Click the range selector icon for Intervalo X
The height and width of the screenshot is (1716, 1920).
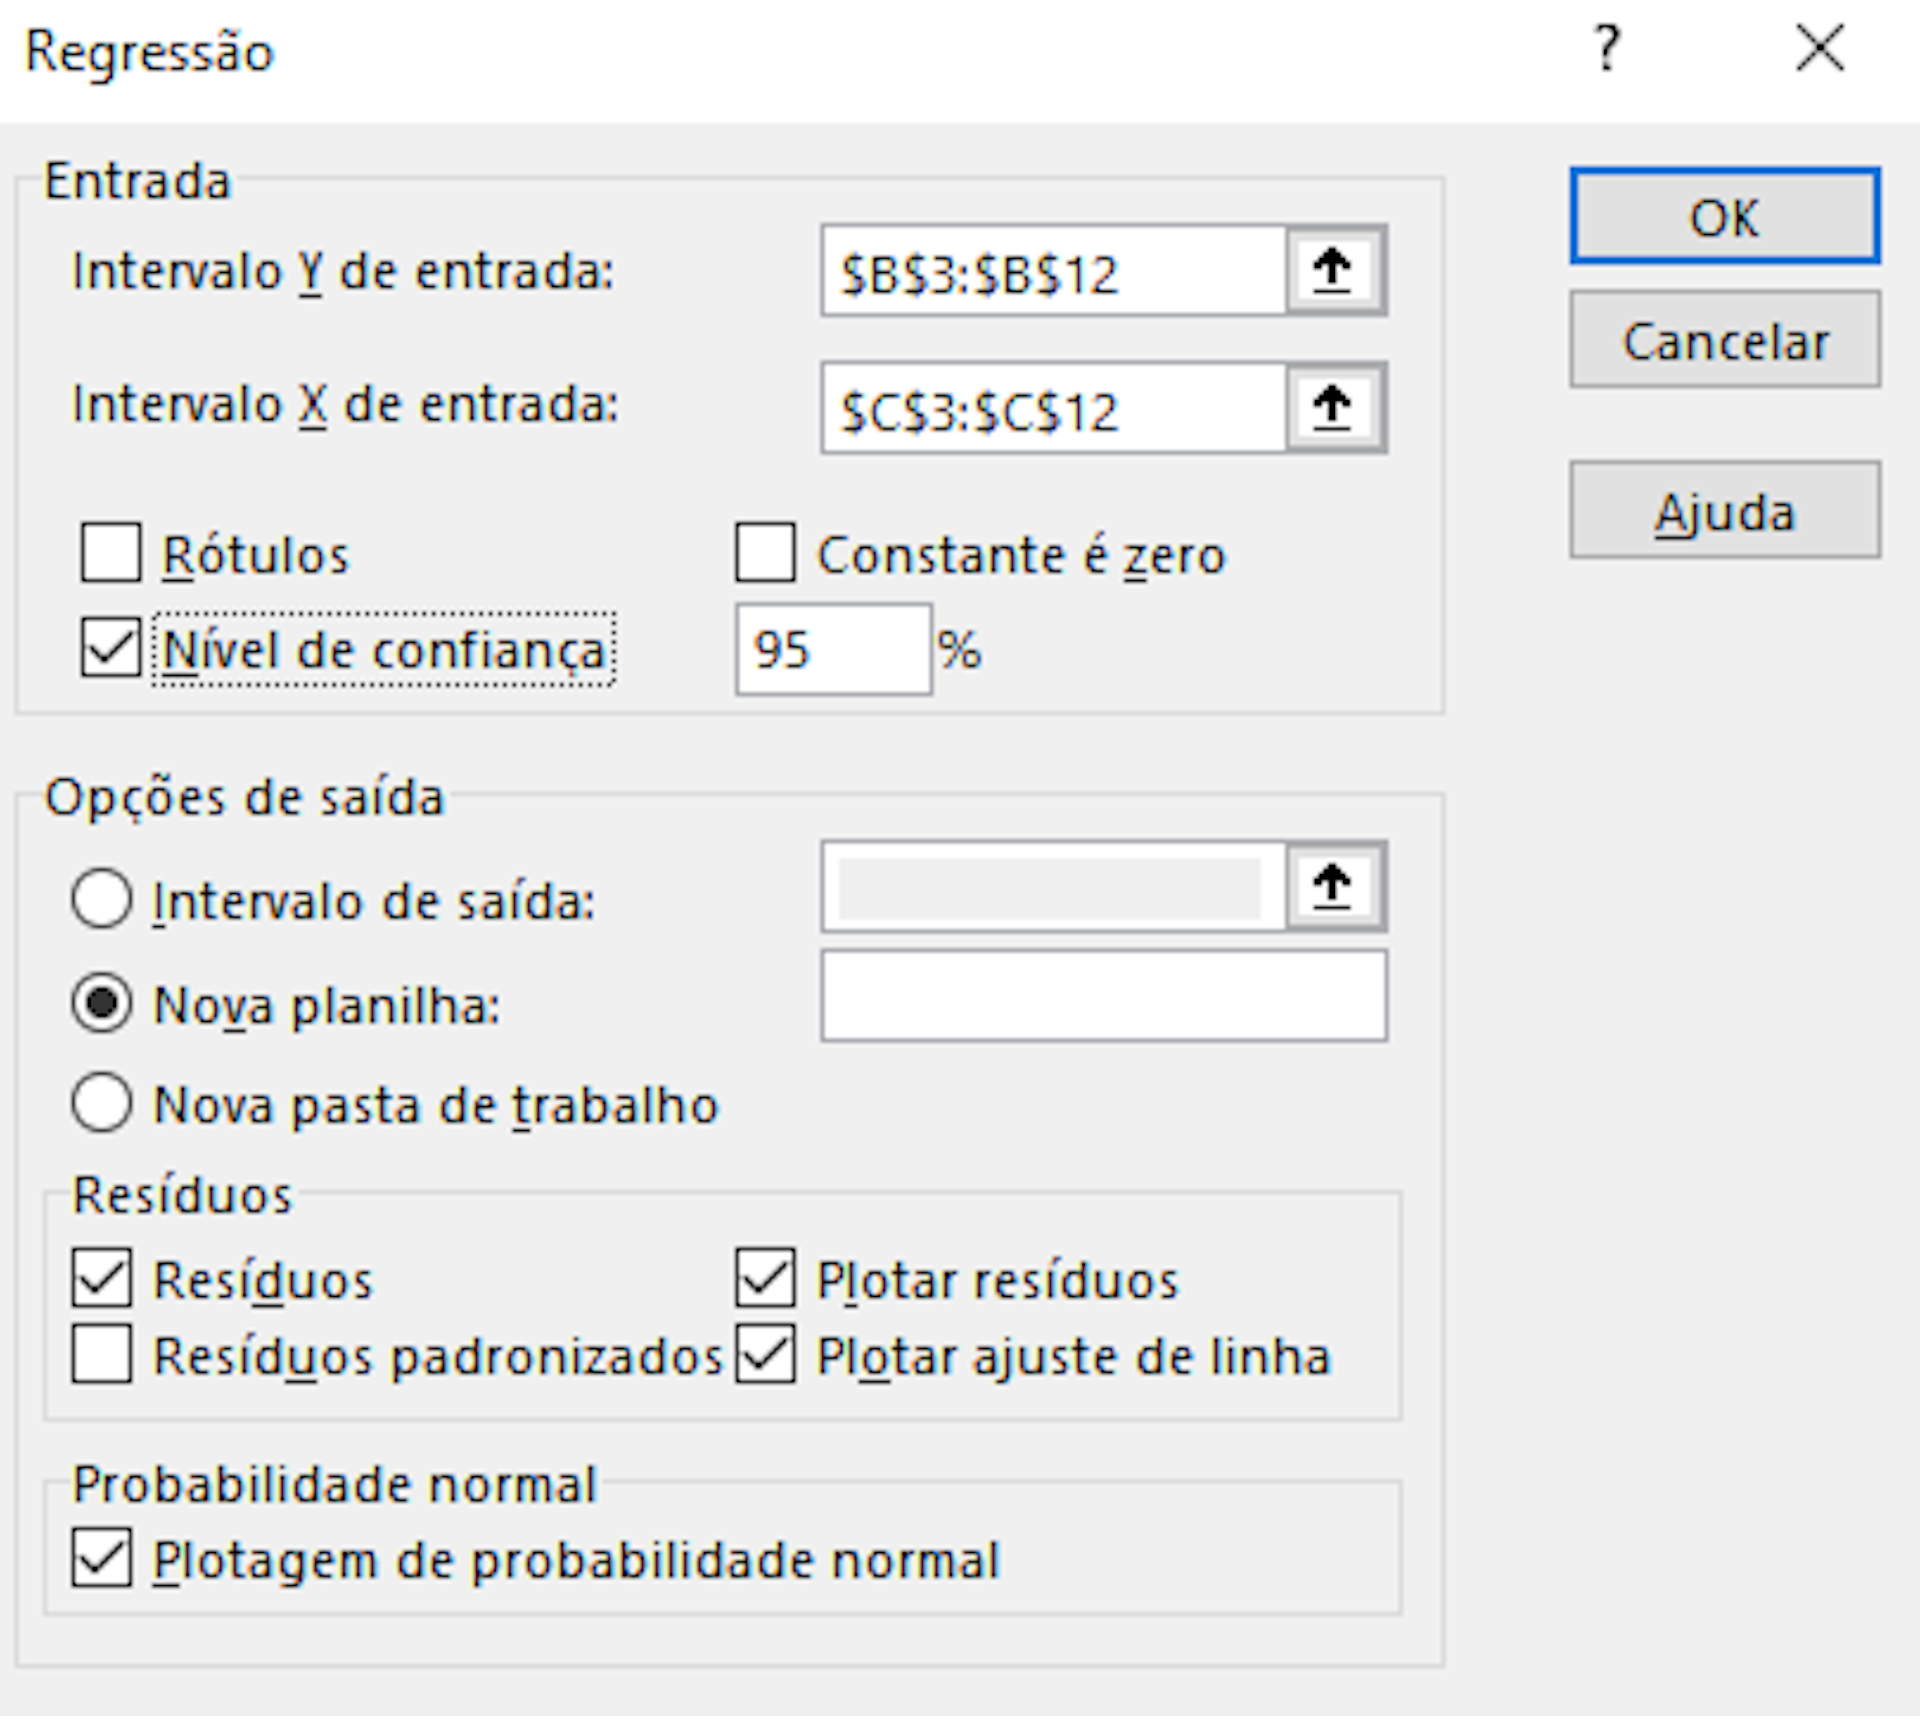coord(1334,408)
